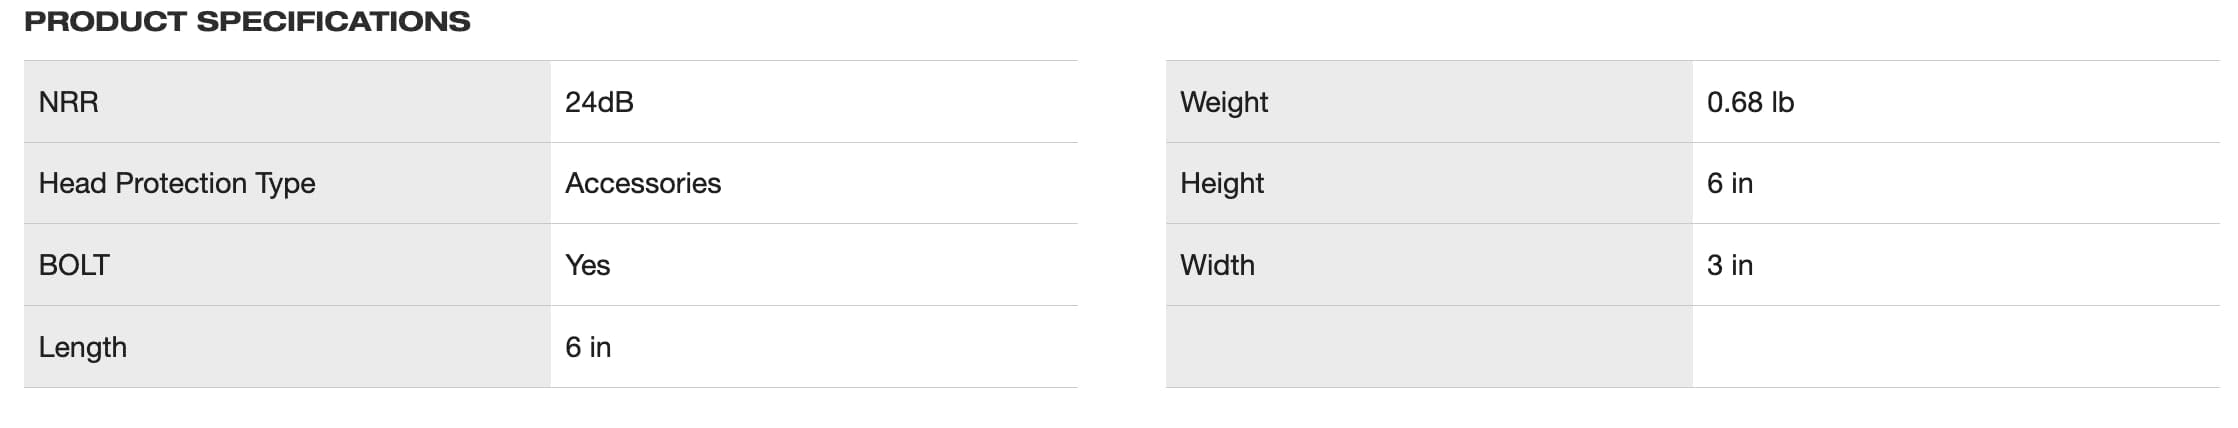Screen dimensions: 2238x428
Task: Click the empty gray cell below Width
Action: tap(1428, 347)
